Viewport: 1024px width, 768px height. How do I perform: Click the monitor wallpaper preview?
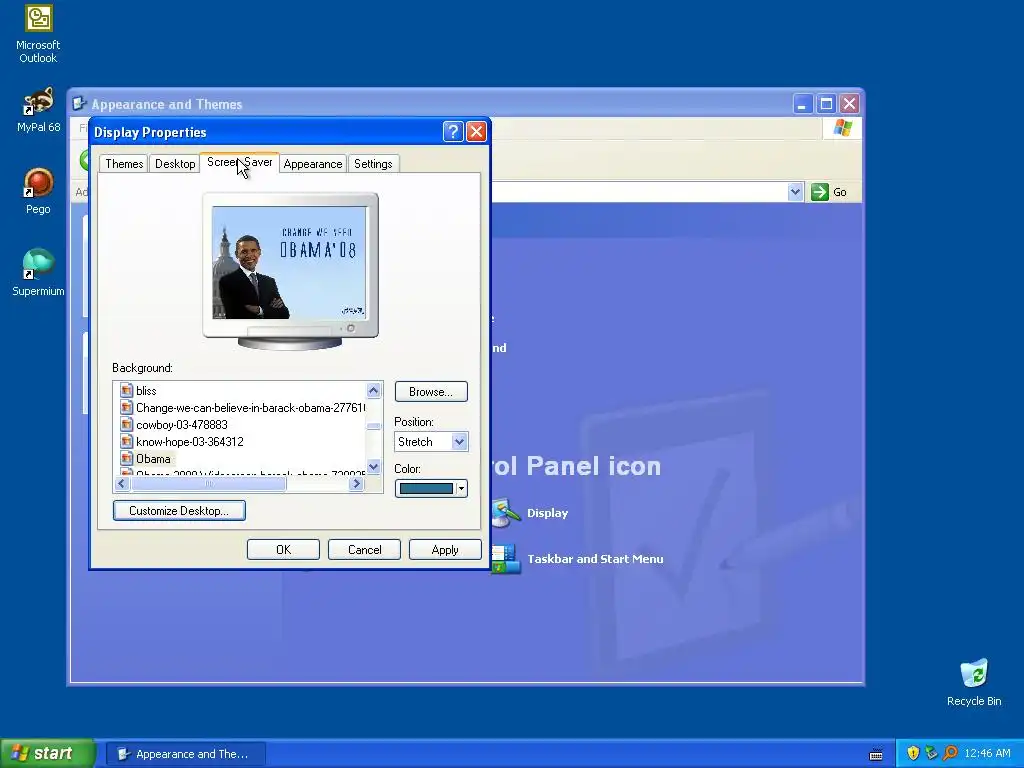tap(289, 263)
